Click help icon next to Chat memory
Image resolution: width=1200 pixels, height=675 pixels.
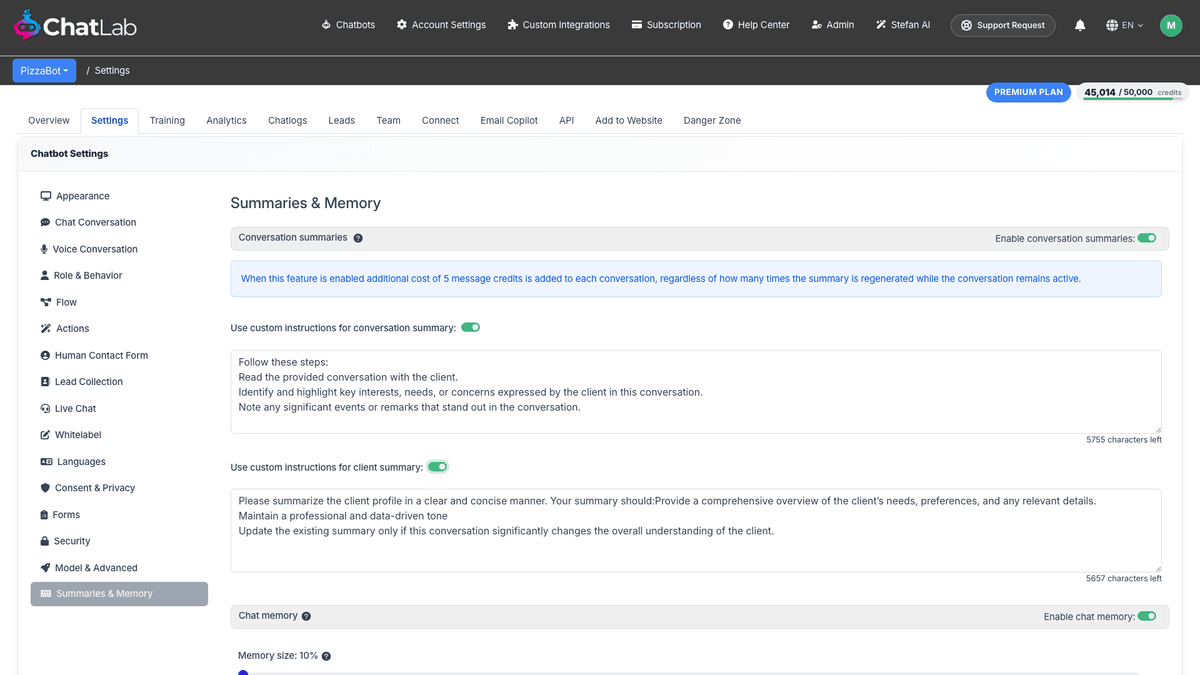coord(306,616)
